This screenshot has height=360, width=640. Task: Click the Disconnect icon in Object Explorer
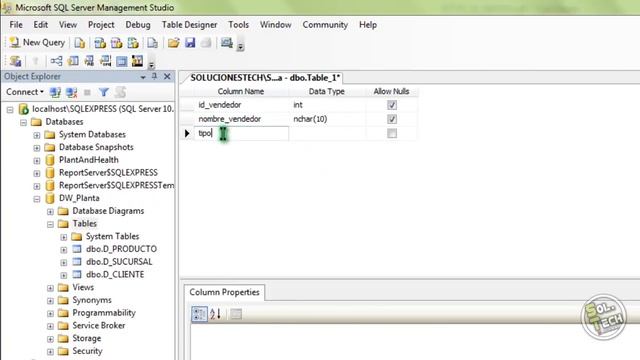point(71,93)
